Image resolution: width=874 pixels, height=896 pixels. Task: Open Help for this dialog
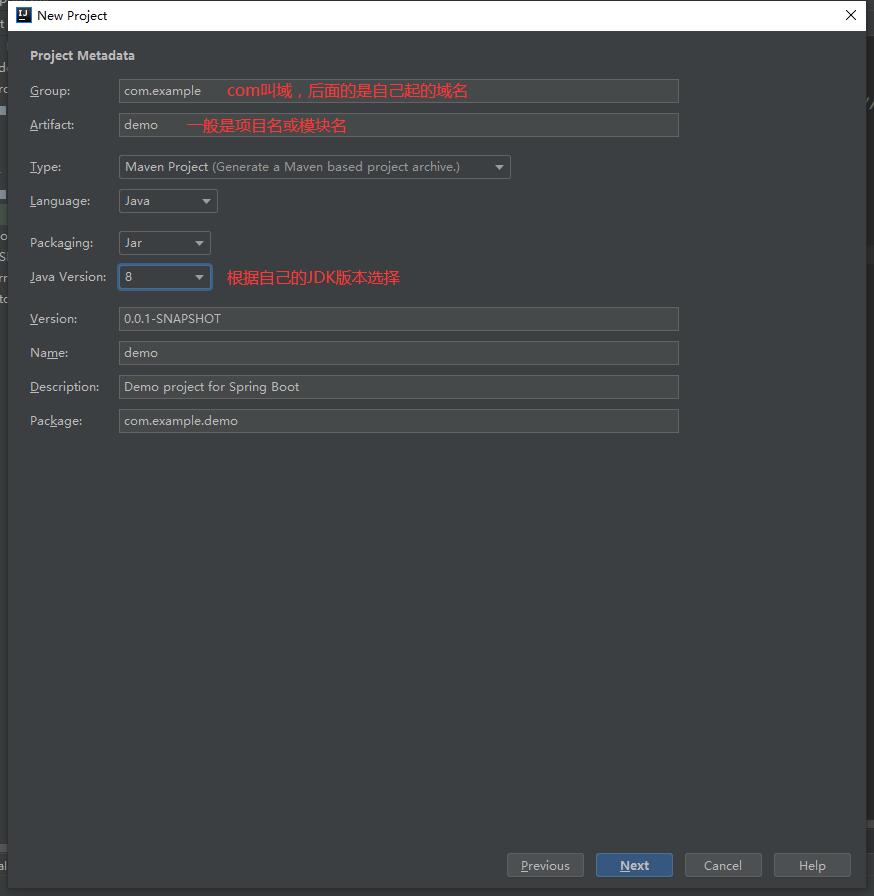click(x=812, y=865)
